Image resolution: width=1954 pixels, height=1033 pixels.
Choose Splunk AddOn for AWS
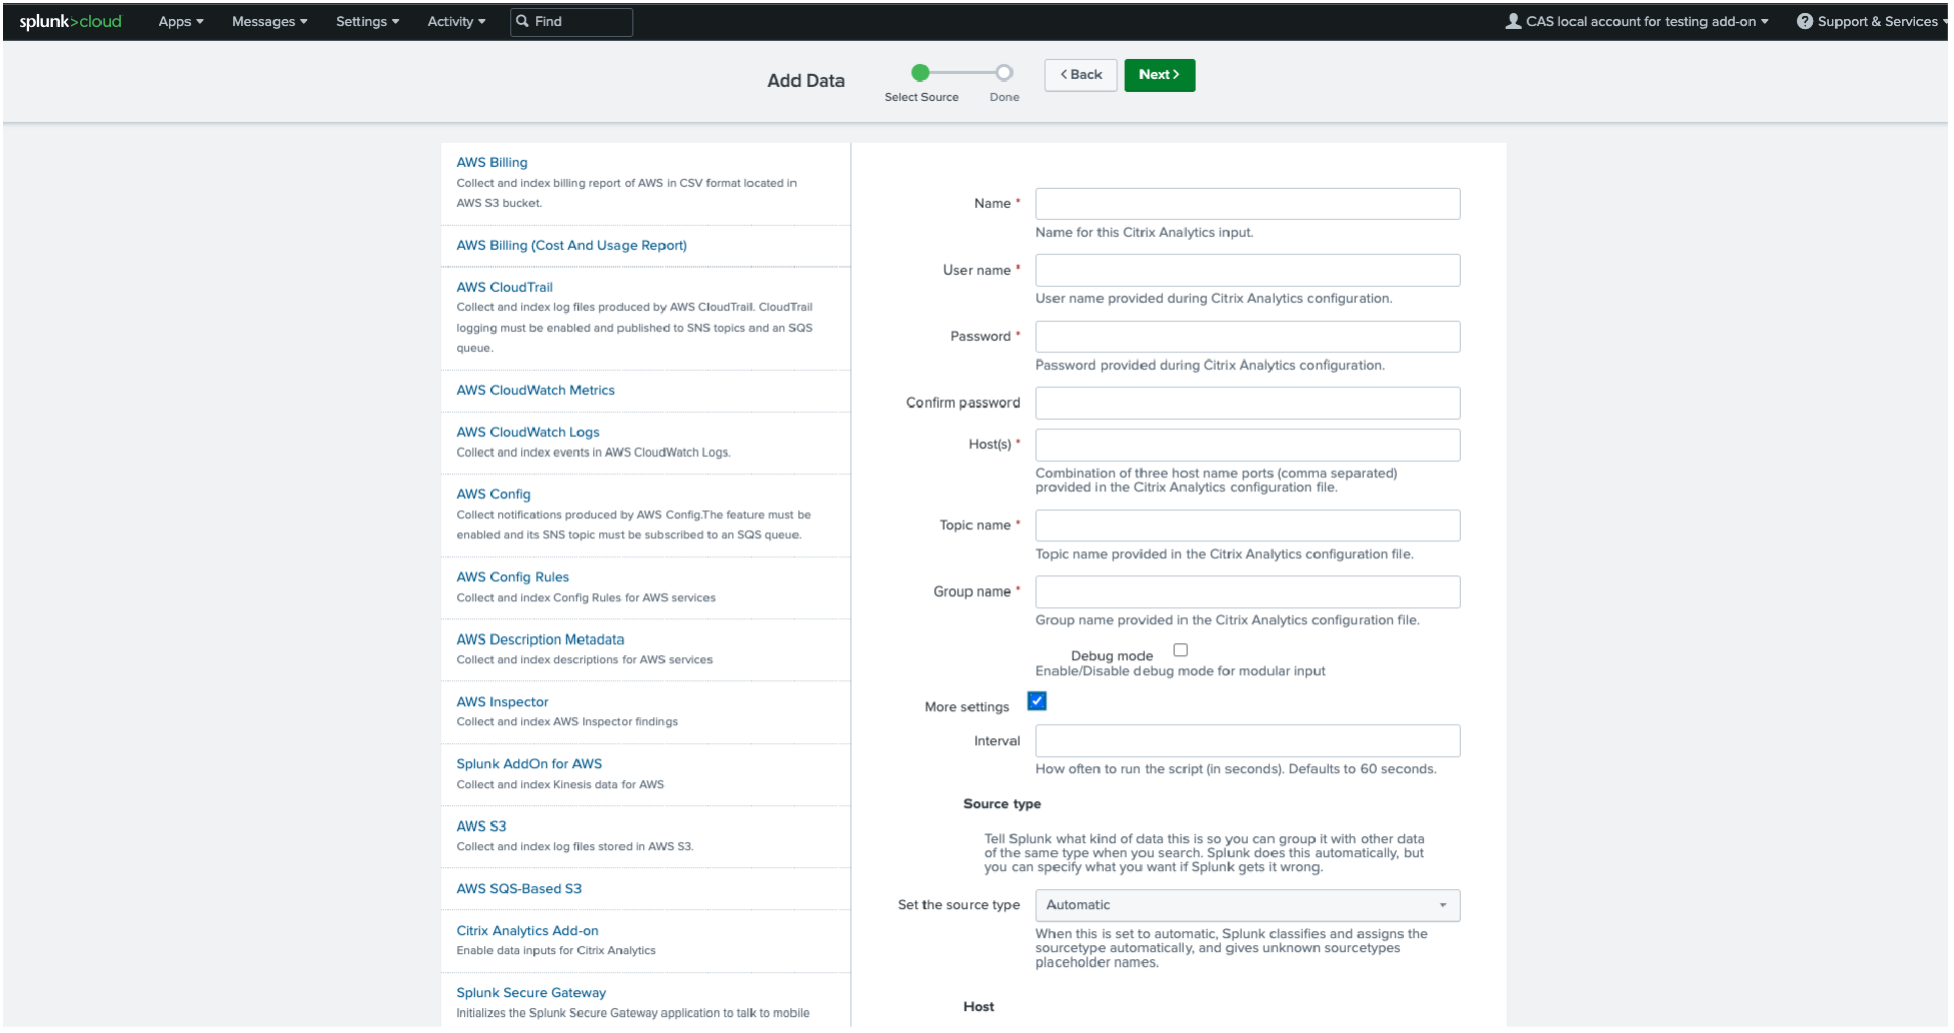point(529,764)
